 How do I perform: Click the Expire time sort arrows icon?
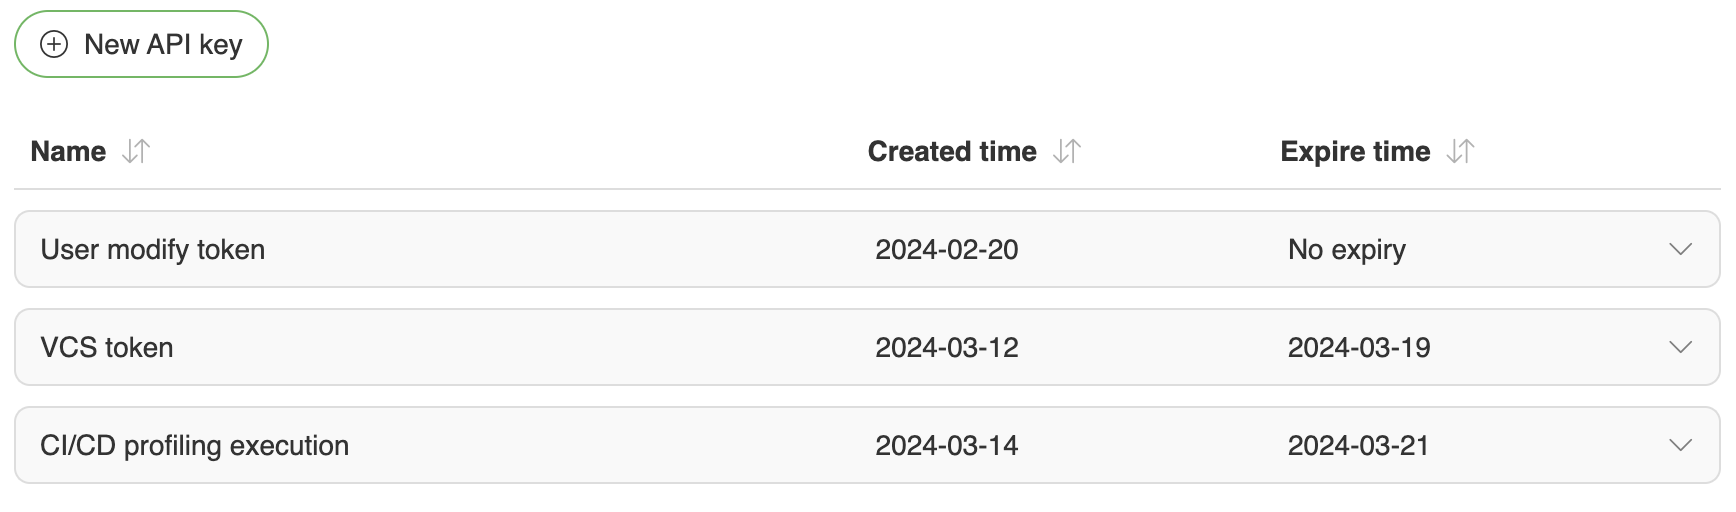coord(1460,151)
